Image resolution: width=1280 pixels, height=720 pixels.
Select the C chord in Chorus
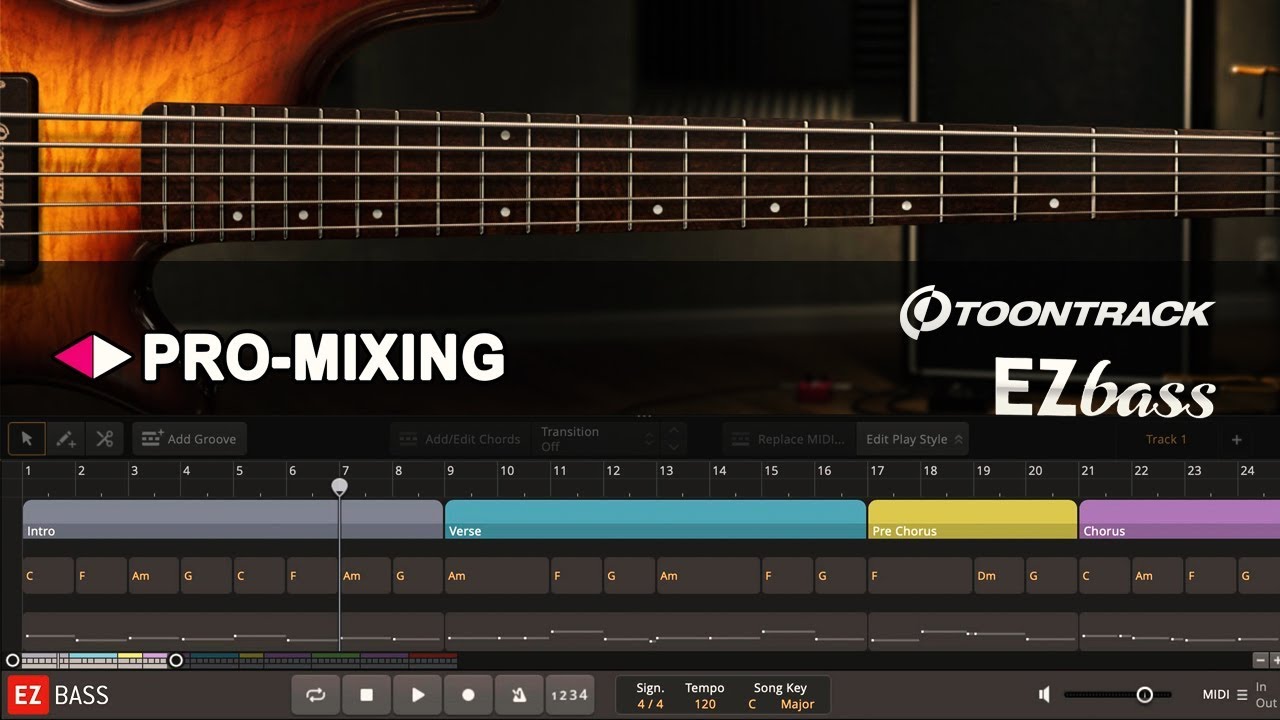coord(1104,576)
